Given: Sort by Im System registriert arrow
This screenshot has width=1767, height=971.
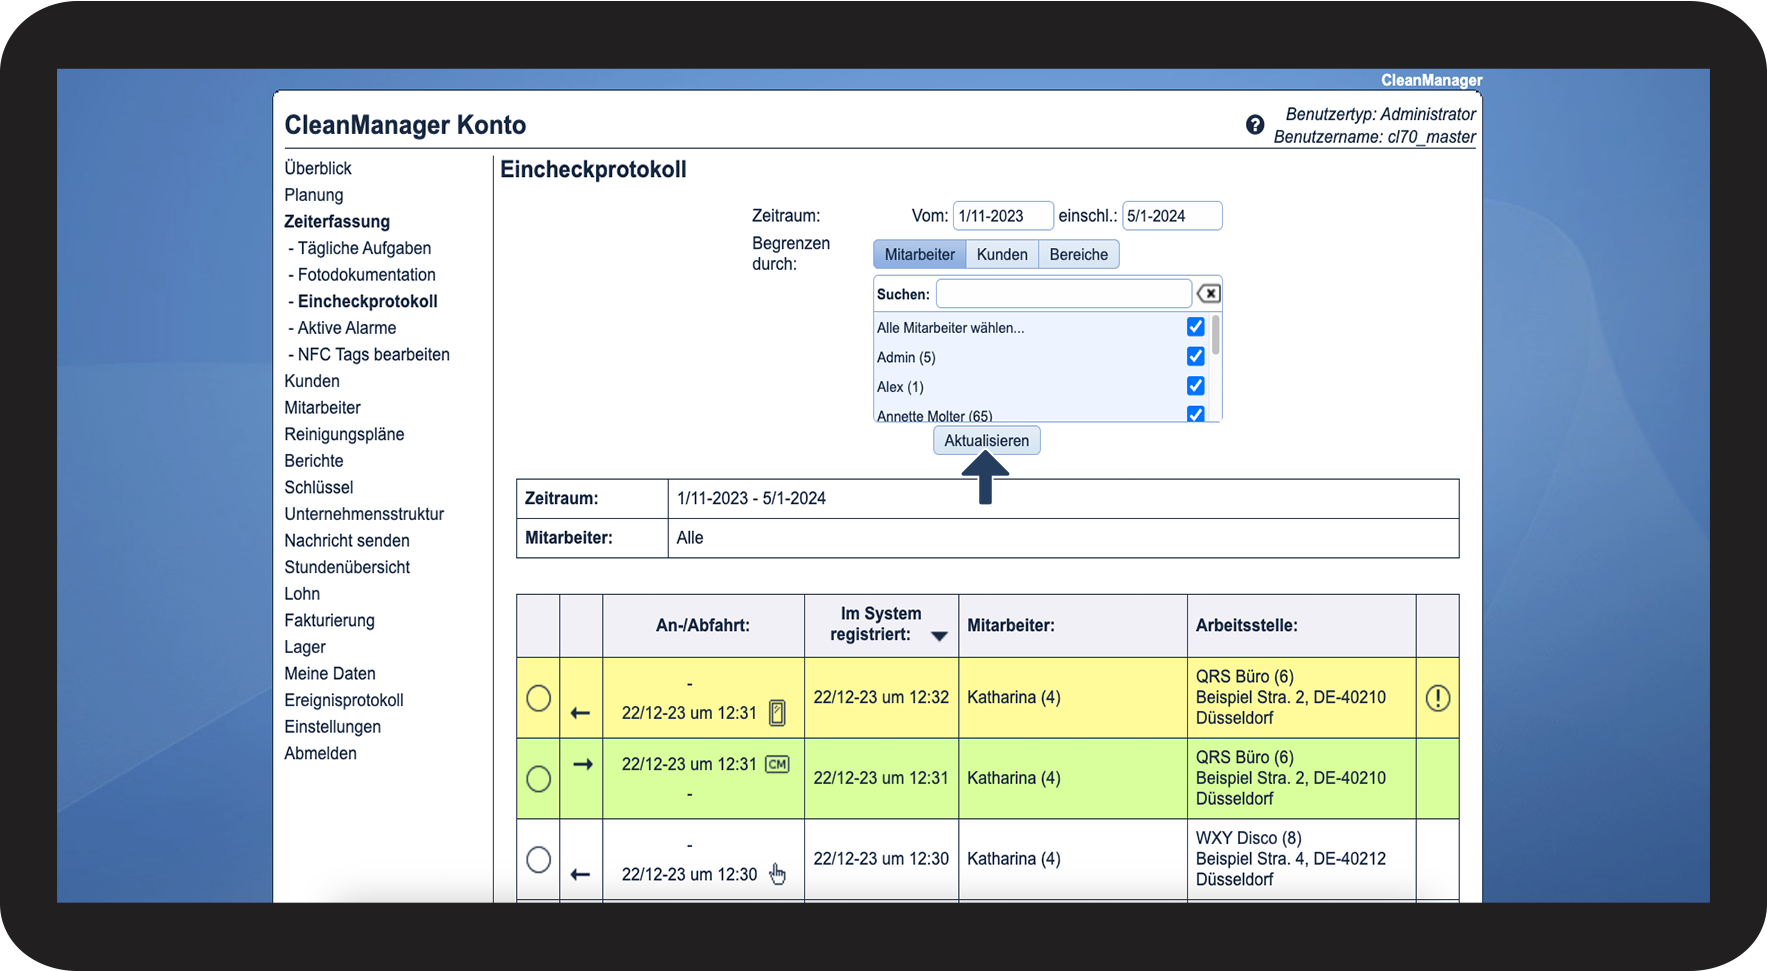Looking at the screenshot, I should [x=939, y=636].
